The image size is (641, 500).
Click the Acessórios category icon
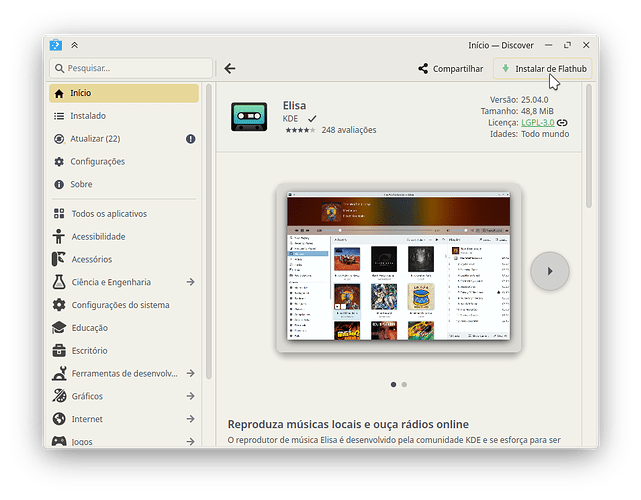[59, 259]
